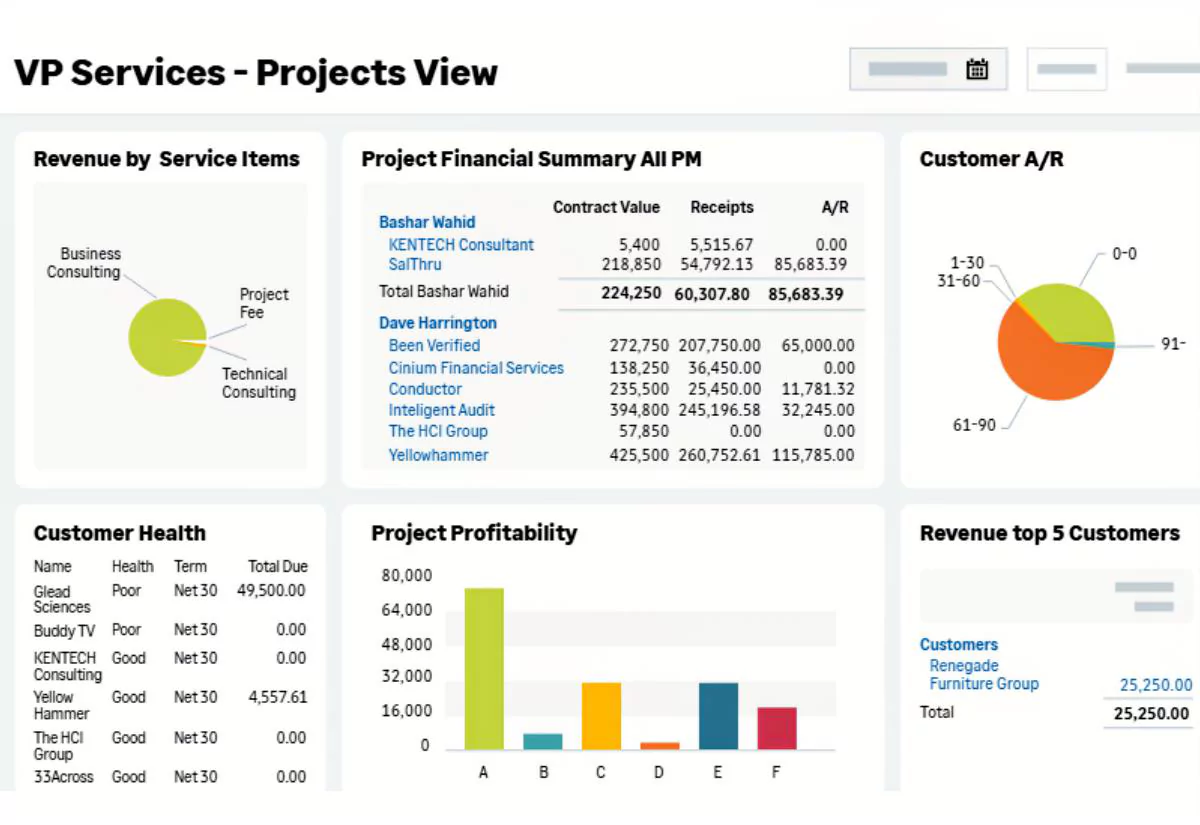
Task: Click Glead Sciences in Customer Health
Action: click(x=62, y=599)
